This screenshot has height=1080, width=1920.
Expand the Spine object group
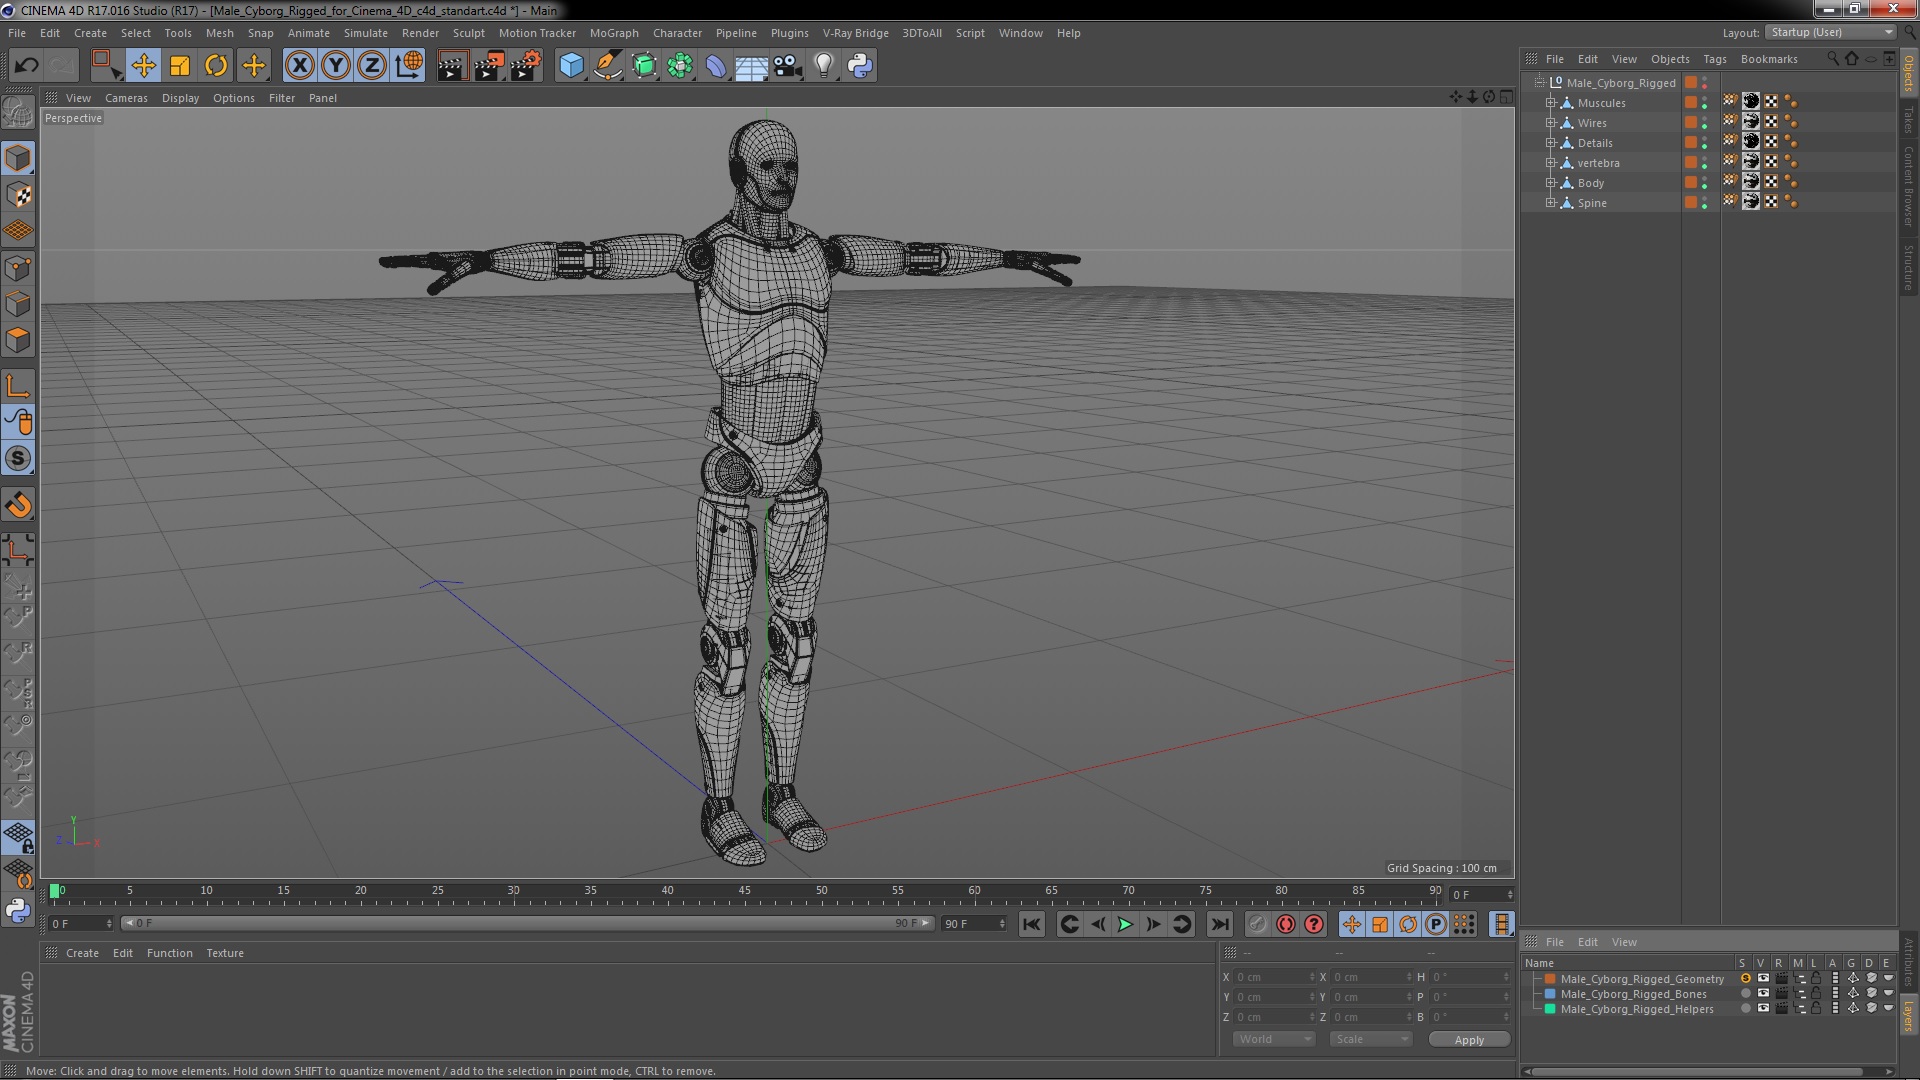pyautogui.click(x=1550, y=203)
